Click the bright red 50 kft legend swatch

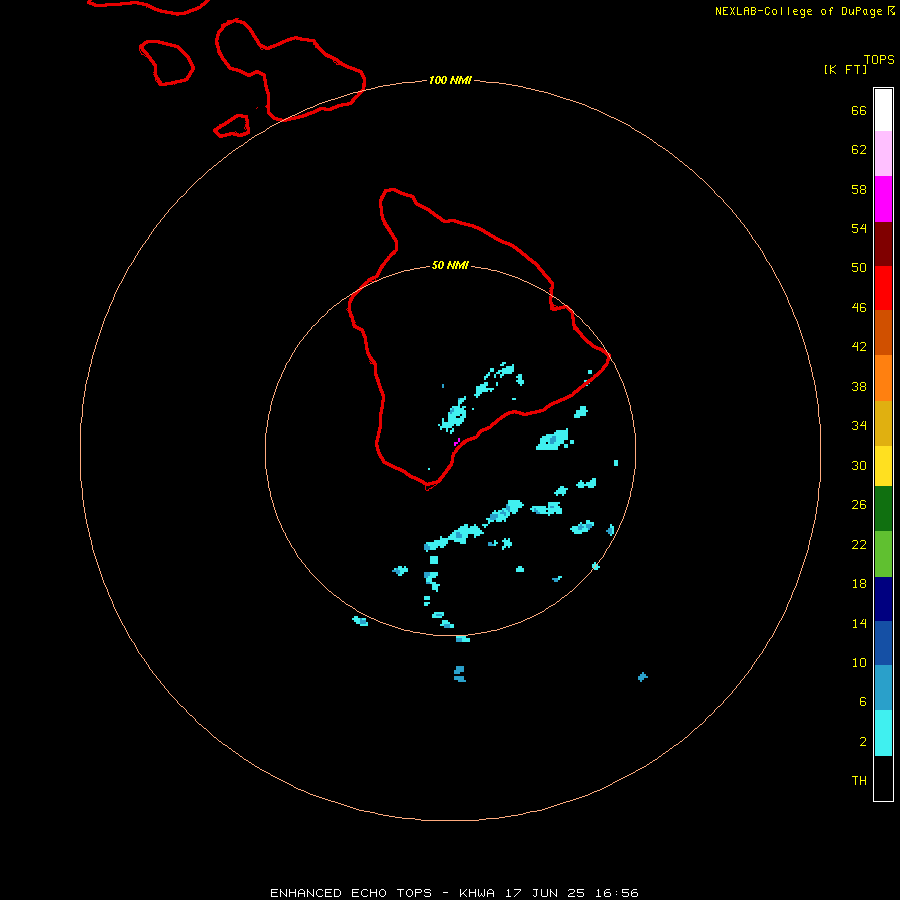[x=883, y=288]
